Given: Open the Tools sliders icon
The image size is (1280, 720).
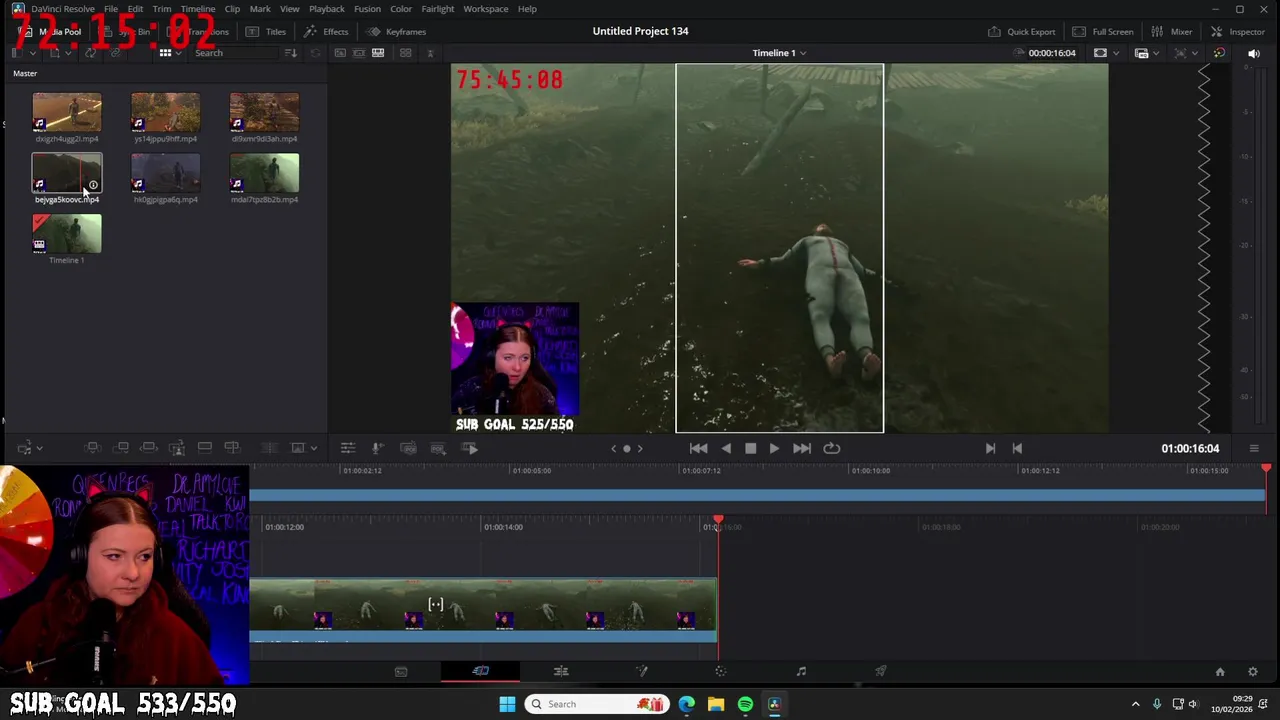Looking at the screenshot, I should [348, 448].
